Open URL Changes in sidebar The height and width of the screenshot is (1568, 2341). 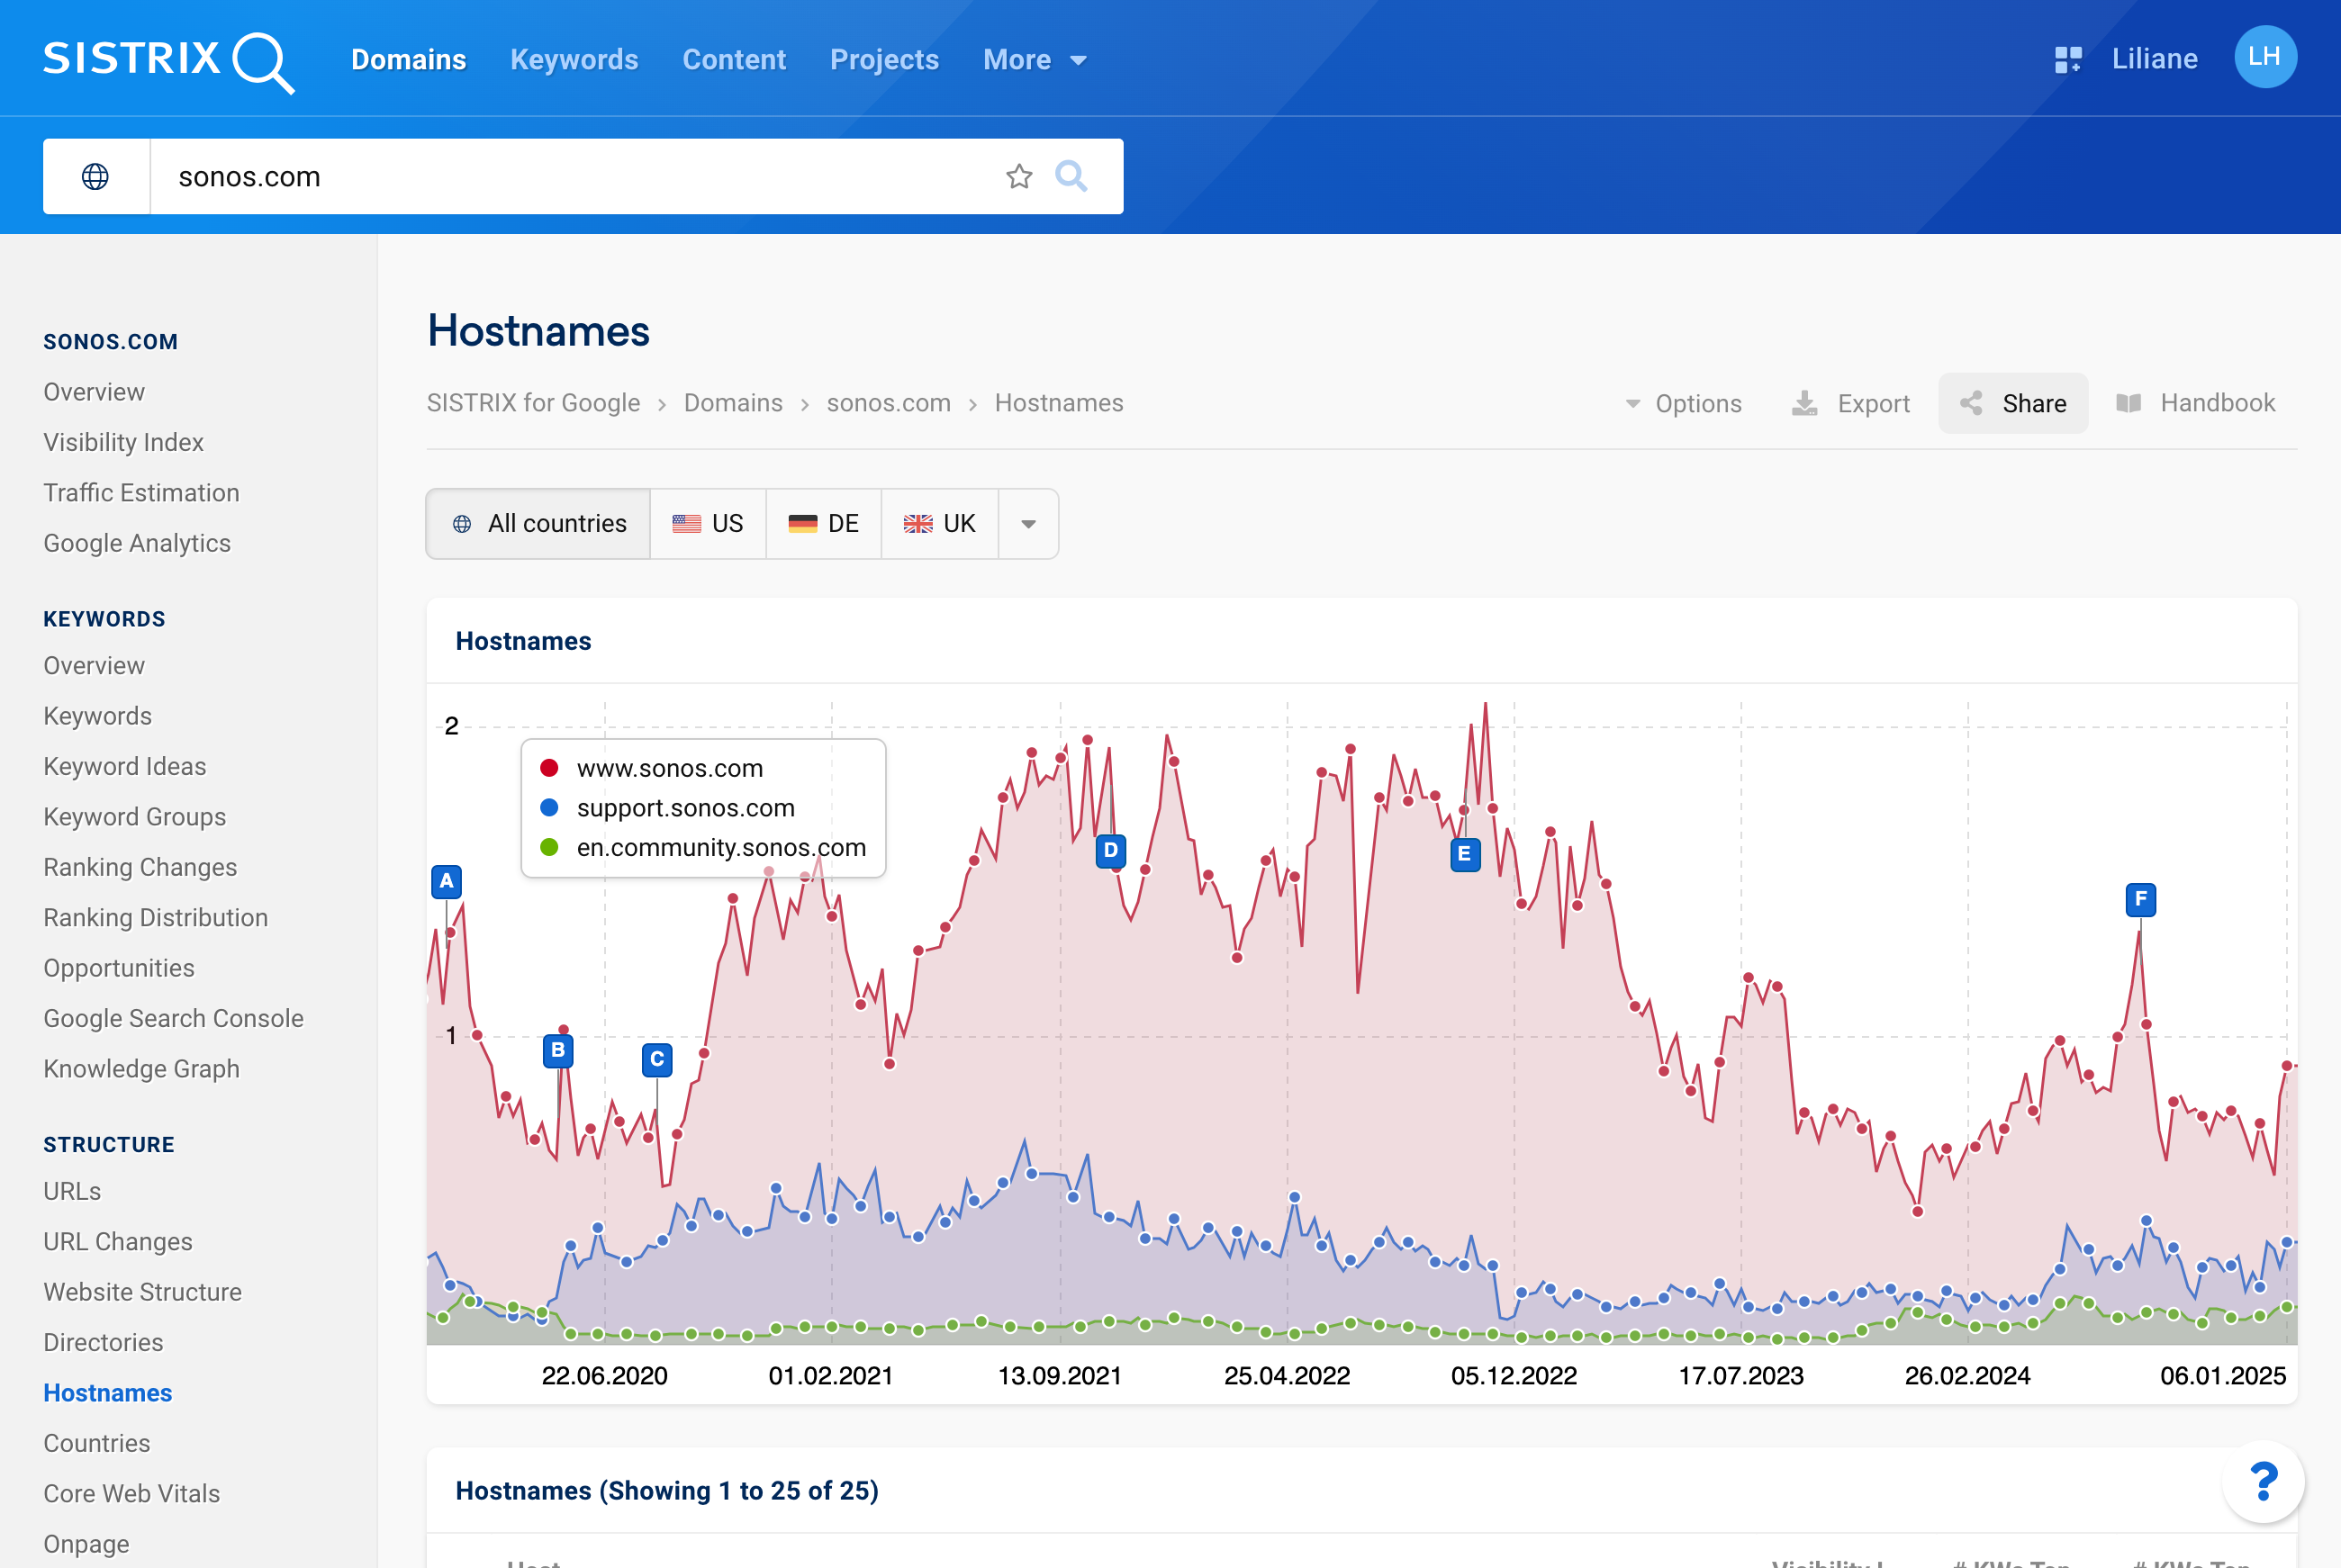click(118, 1242)
